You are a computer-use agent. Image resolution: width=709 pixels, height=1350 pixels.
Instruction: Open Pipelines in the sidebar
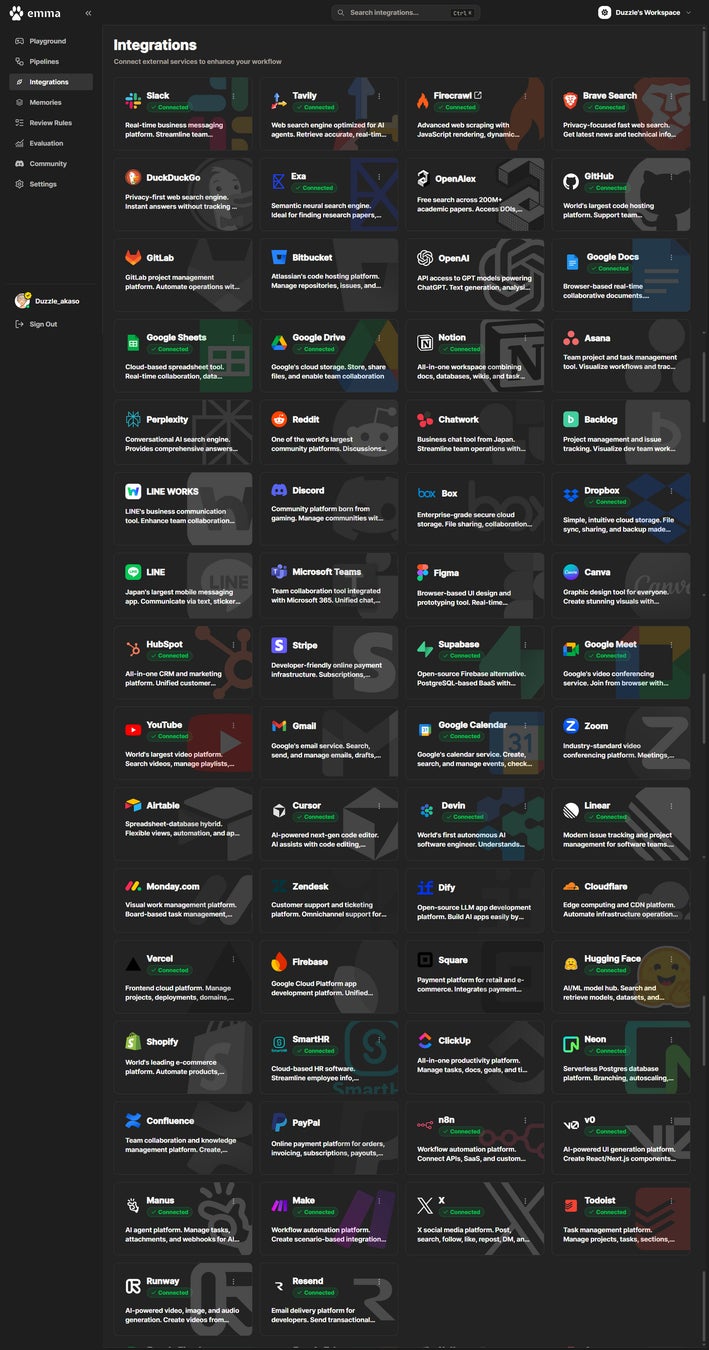pyautogui.click(x=50, y=62)
